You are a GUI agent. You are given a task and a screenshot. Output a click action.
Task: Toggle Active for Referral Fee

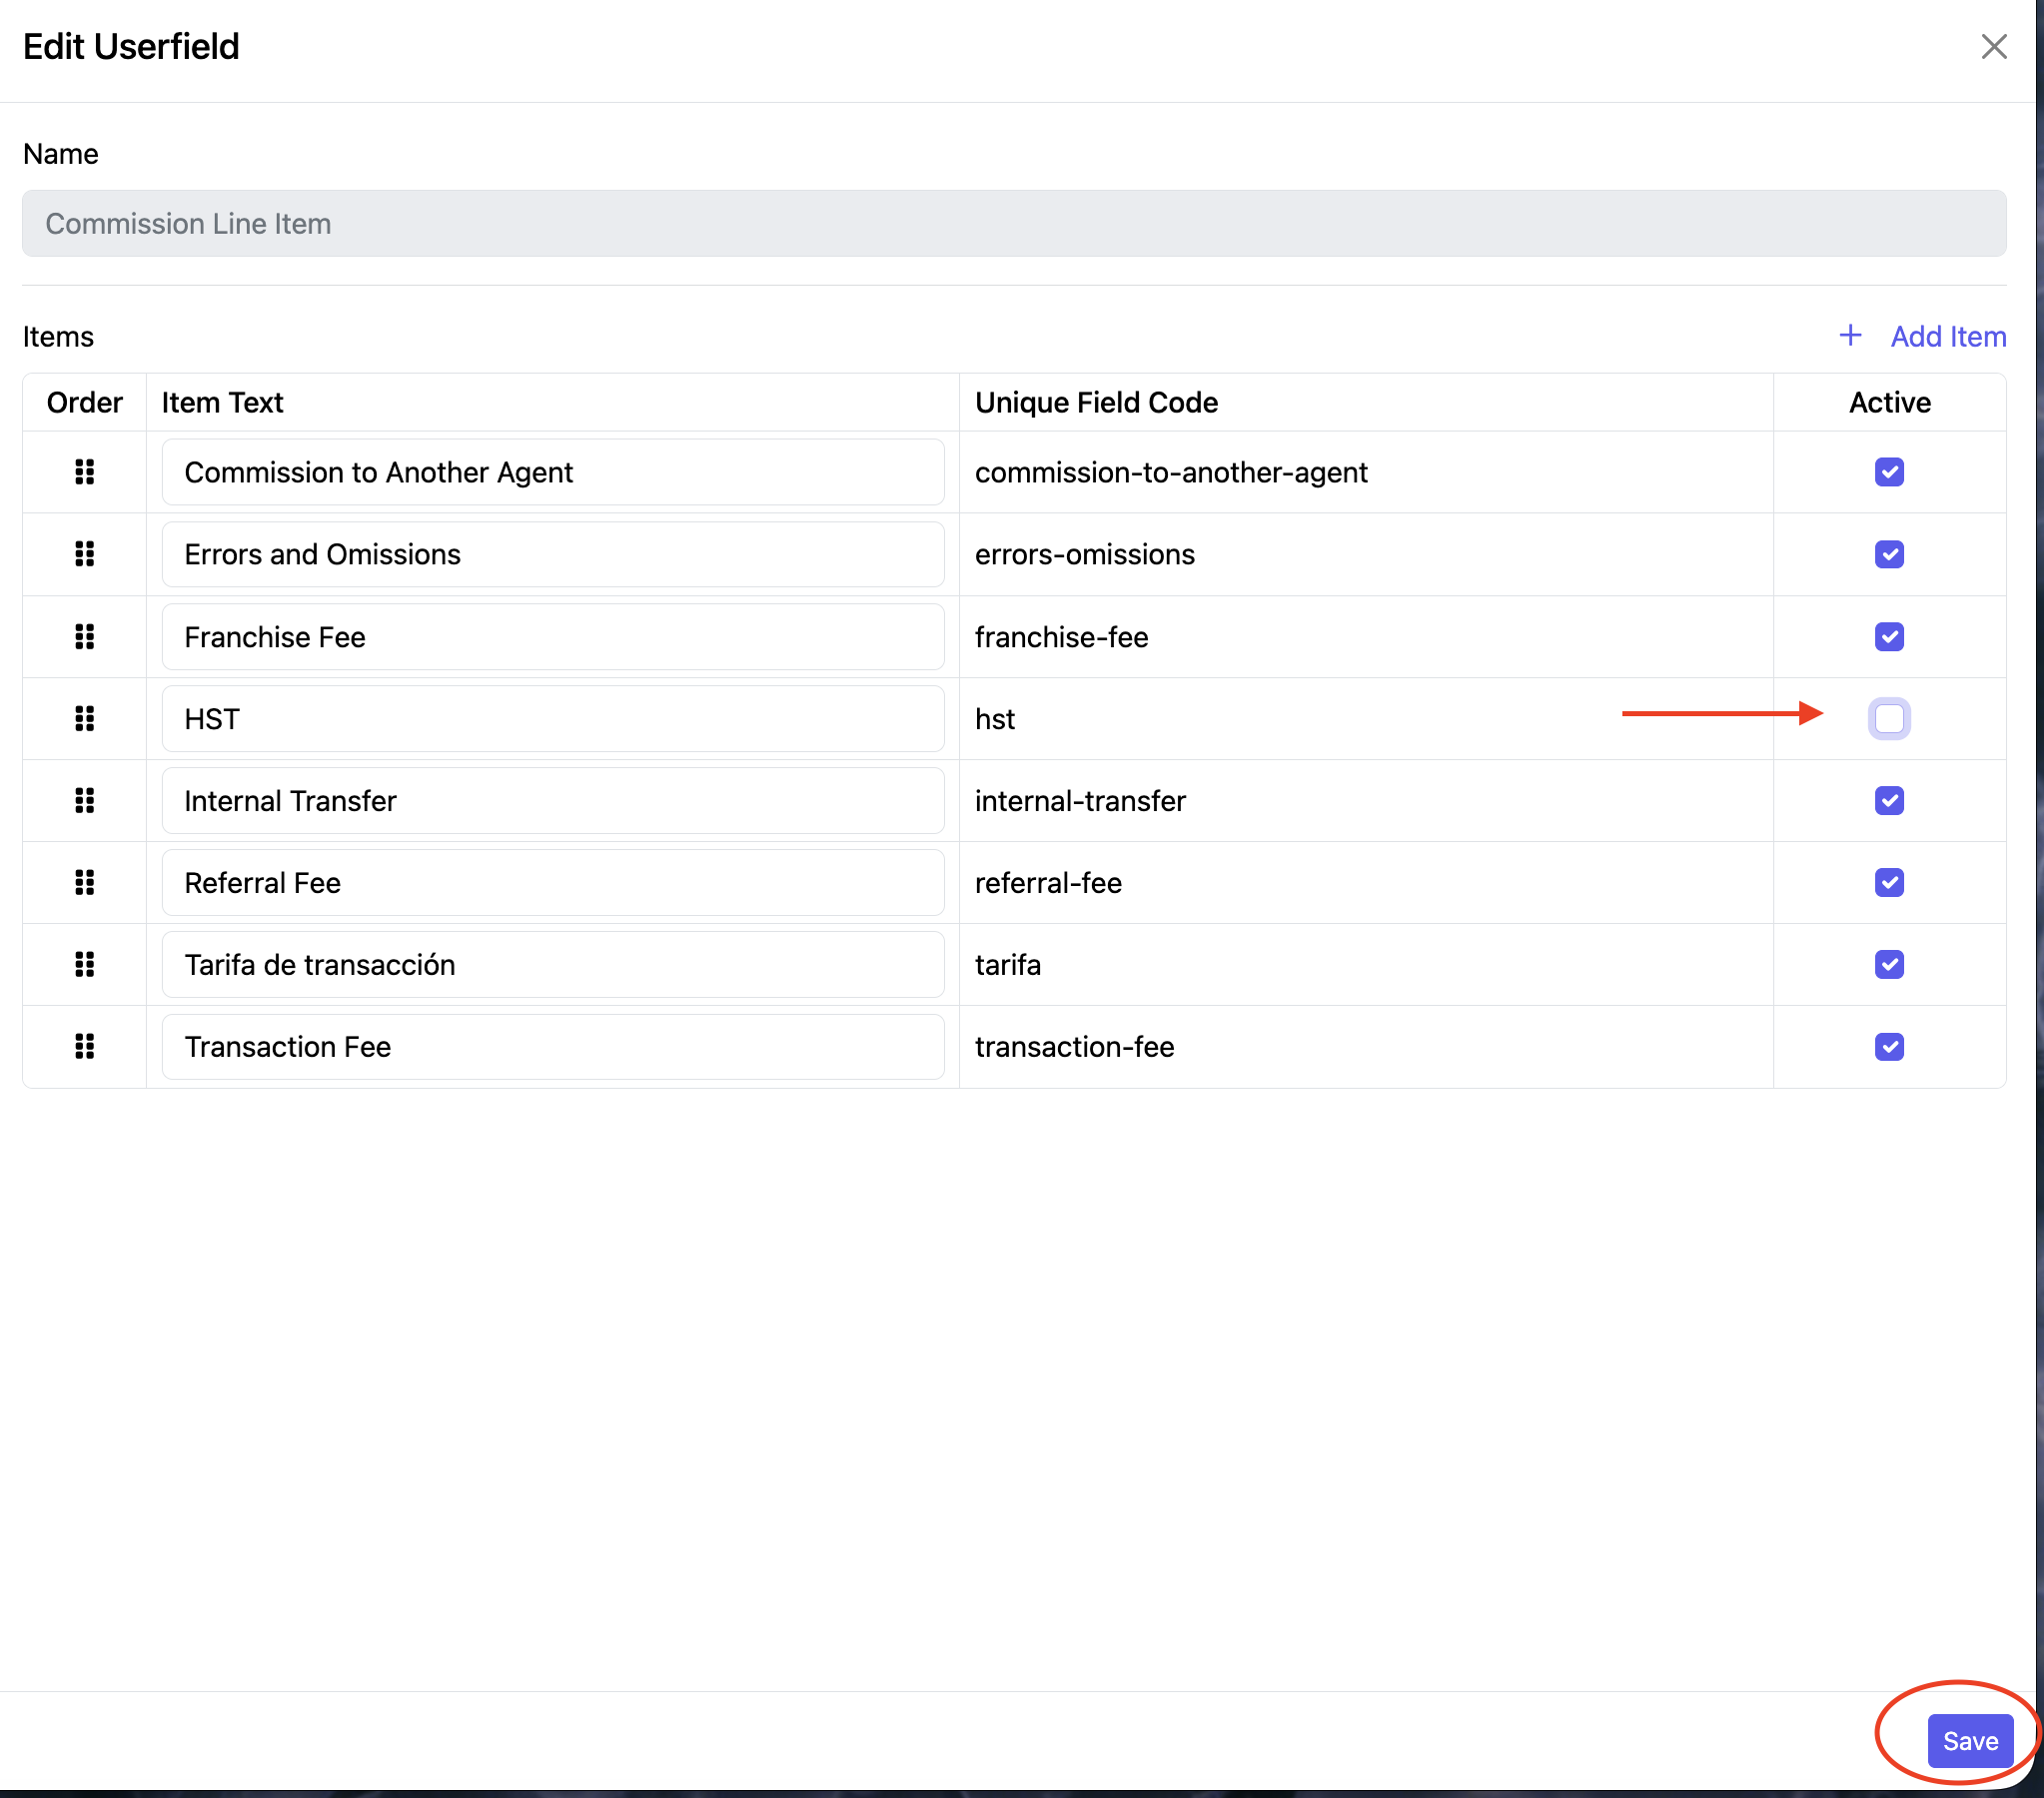pos(1889,883)
